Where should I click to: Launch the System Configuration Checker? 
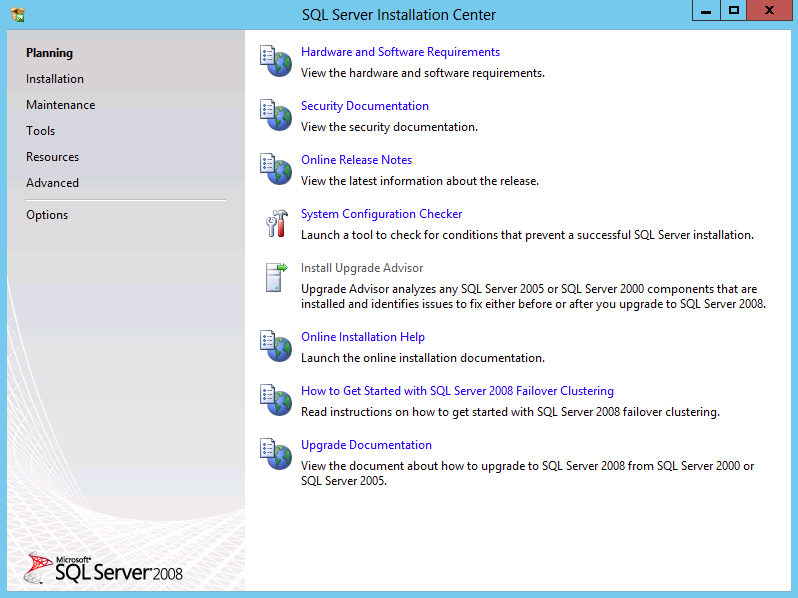tap(382, 214)
